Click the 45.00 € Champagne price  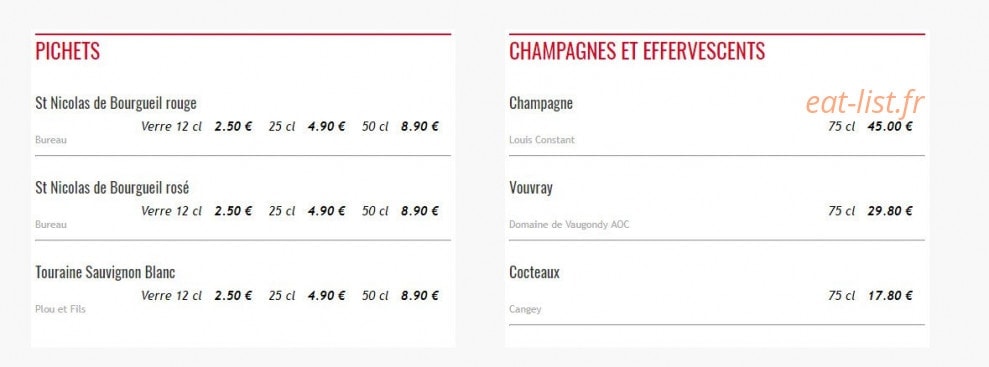point(890,126)
